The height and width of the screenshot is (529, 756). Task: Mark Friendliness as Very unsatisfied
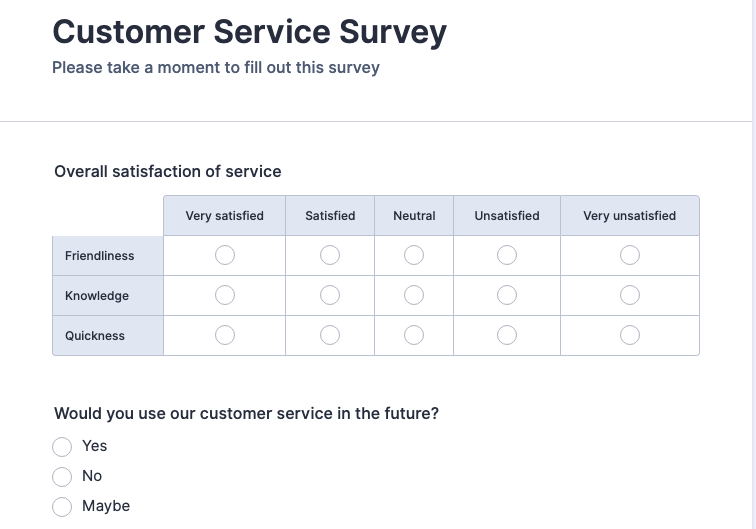pos(630,255)
